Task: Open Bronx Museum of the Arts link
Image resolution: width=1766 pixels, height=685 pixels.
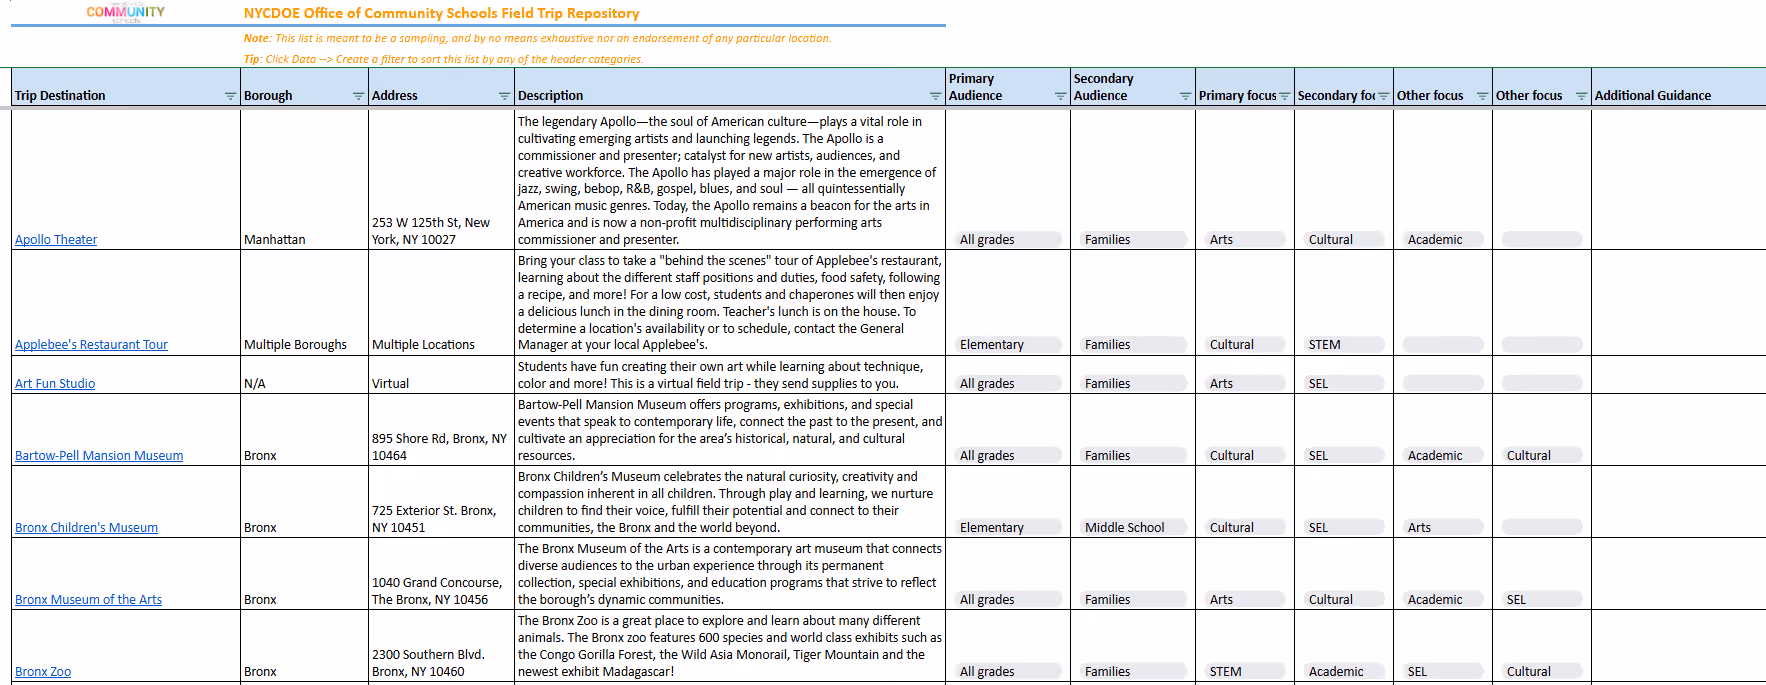Action: point(88,600)
